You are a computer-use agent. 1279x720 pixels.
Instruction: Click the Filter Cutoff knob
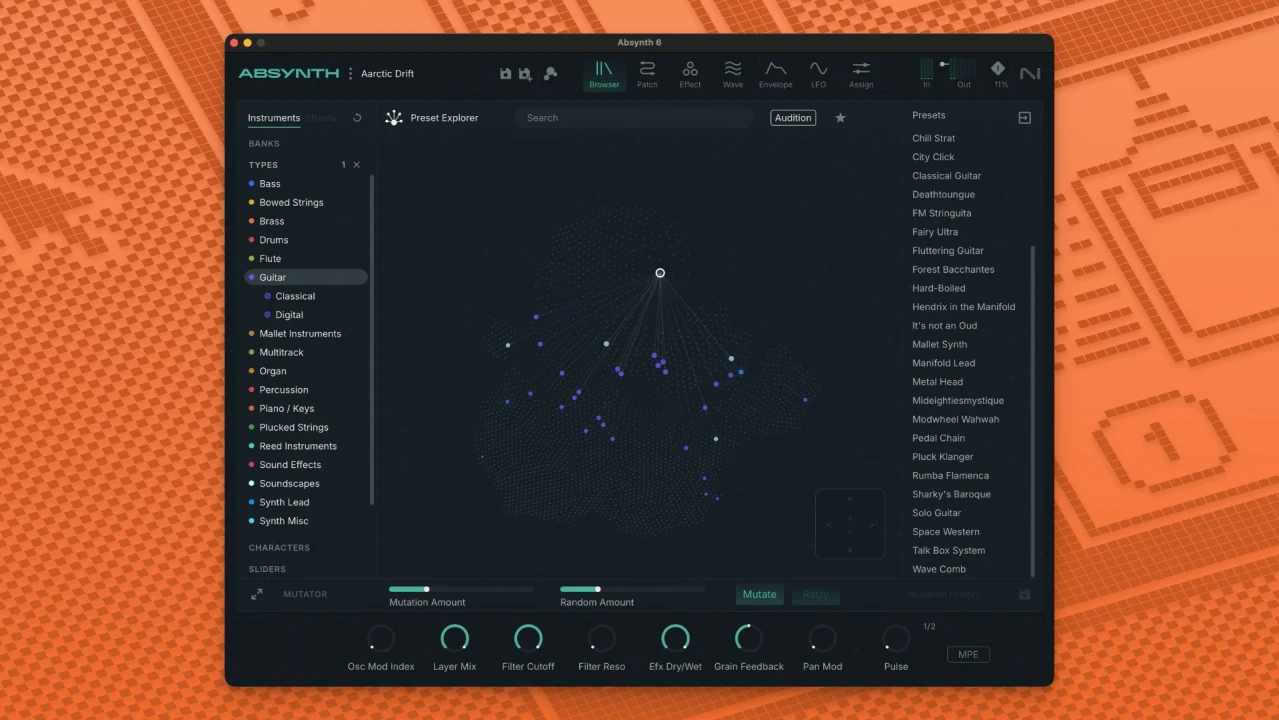coord(528,638)
